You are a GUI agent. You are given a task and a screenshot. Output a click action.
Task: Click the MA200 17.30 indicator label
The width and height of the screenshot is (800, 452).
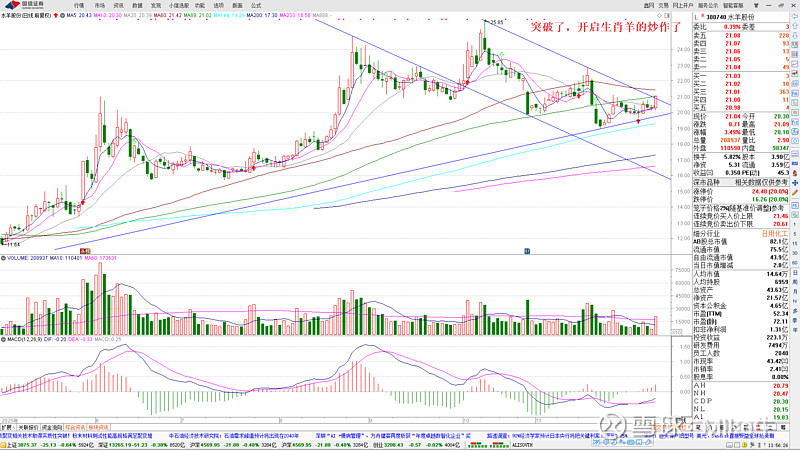(262, 16)
